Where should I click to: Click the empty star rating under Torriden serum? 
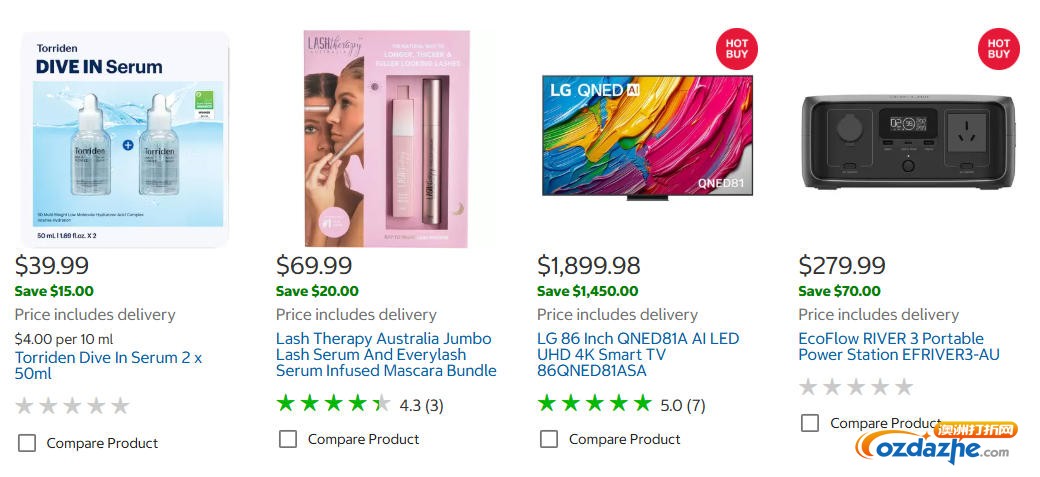click(73, 406)
